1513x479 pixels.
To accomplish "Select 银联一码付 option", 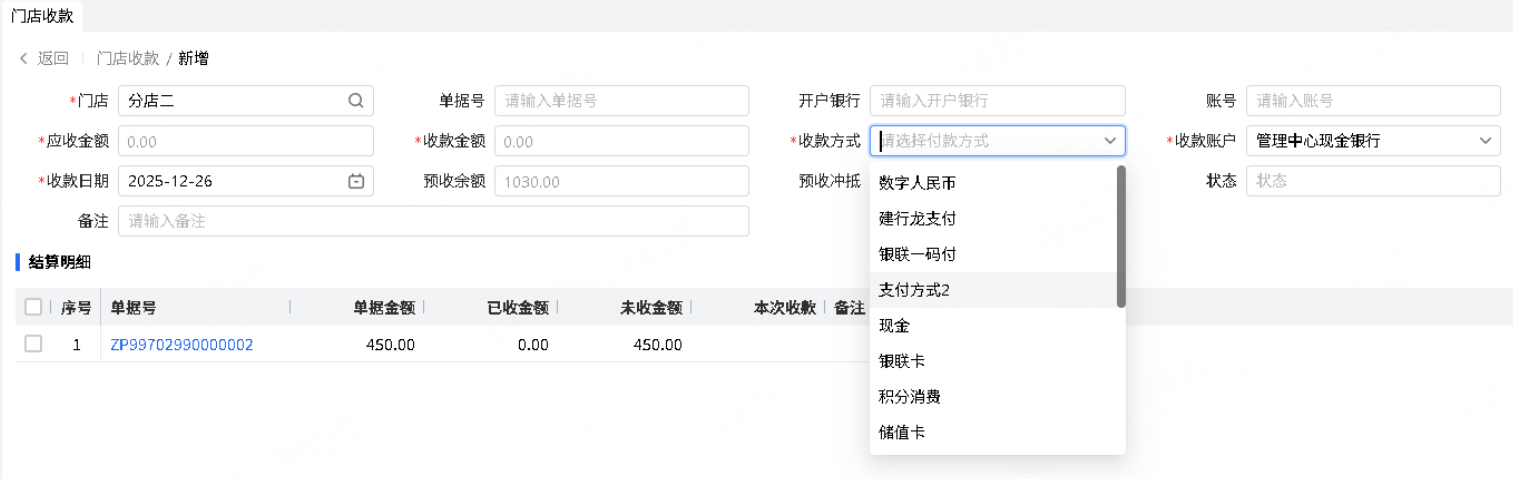I will click(917, 254).
